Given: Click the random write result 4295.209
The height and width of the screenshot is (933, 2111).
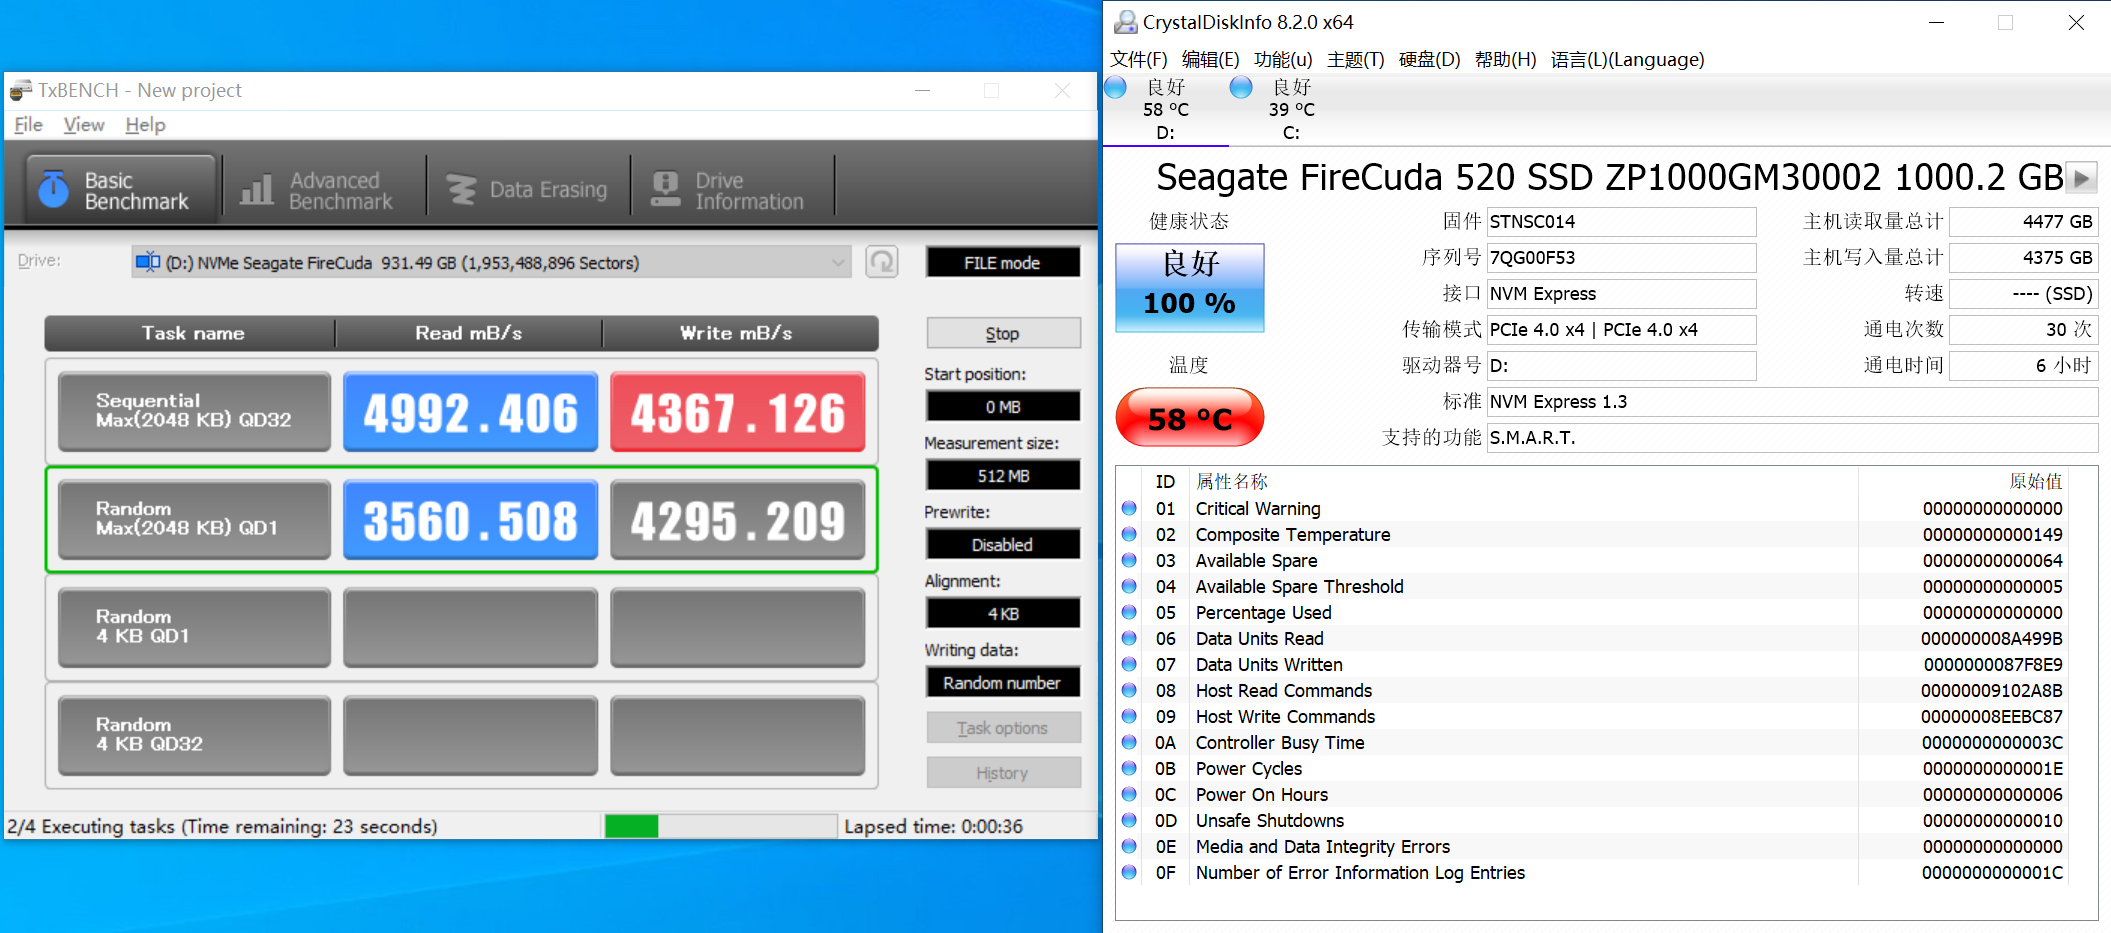Looking at the screenshot, I should (x=737, y=519).
